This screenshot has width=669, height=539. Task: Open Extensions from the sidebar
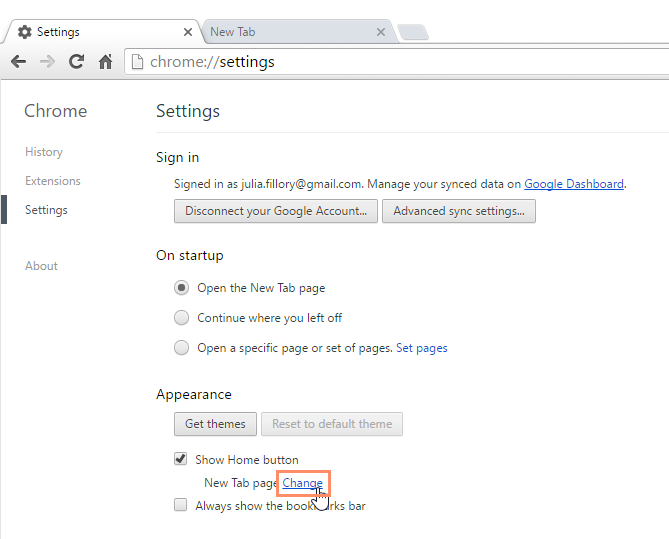pyautogui.click(x=53, y=181)
